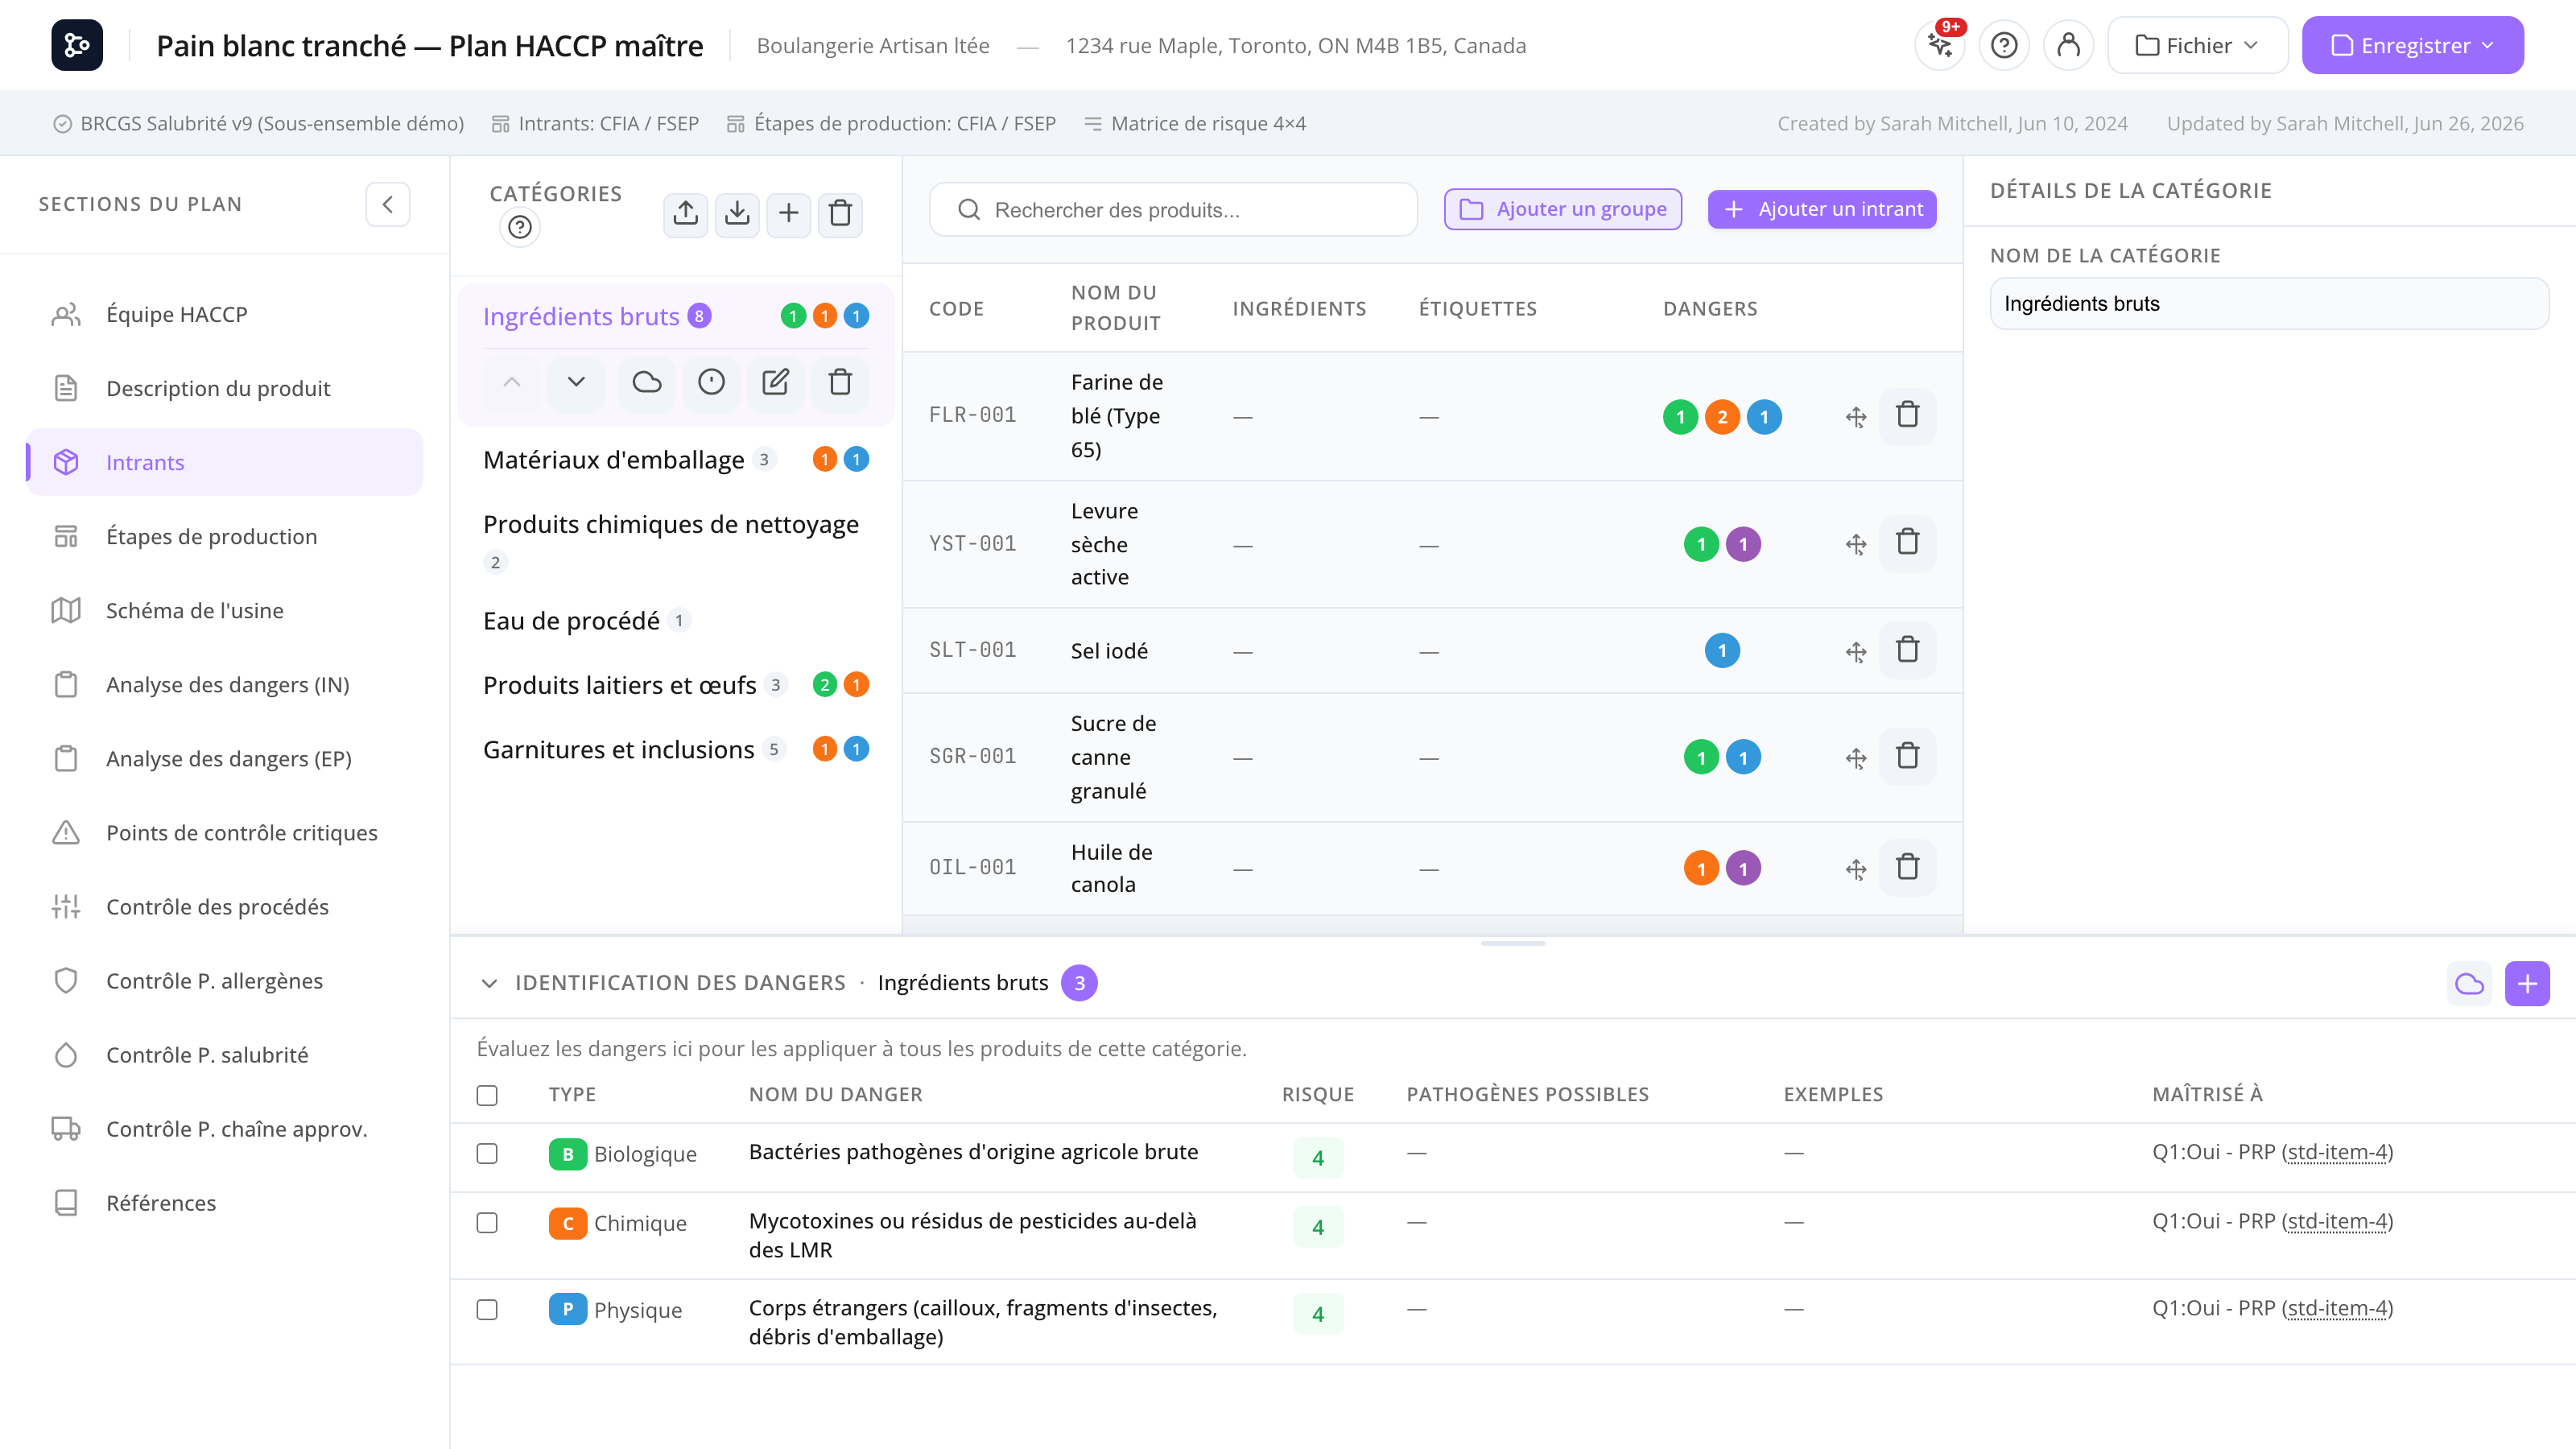Select Garnitures et inclusions category
This screenshot has width=2576, height=1449.
tap(676, 749)
